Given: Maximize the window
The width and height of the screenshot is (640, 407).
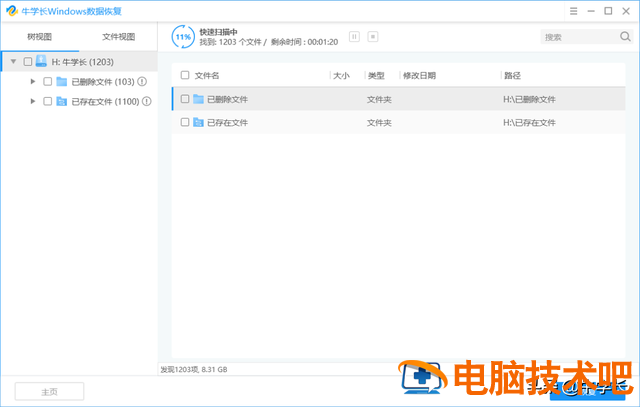Looking at the screenshot, I should (608, 11).
